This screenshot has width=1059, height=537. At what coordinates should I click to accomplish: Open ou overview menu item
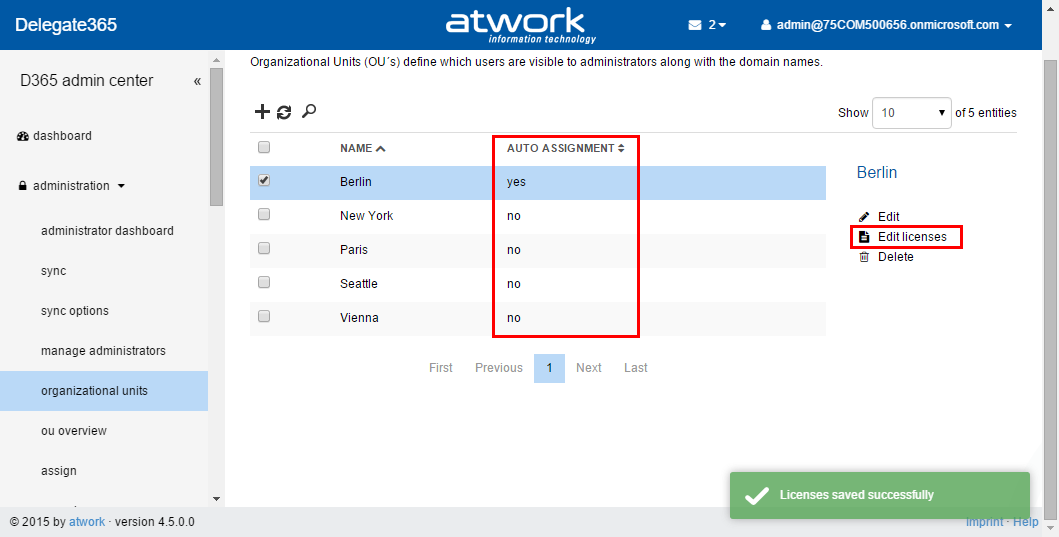coord(74,430)
